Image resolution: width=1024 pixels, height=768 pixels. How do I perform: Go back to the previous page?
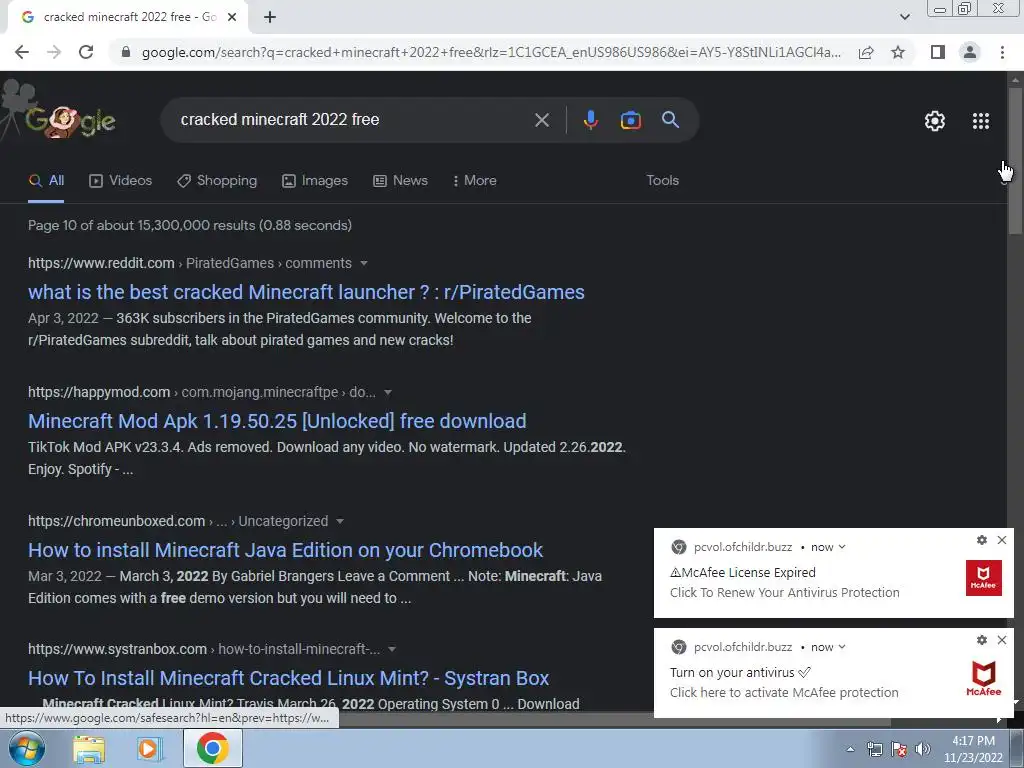click(x=22, y=52)
